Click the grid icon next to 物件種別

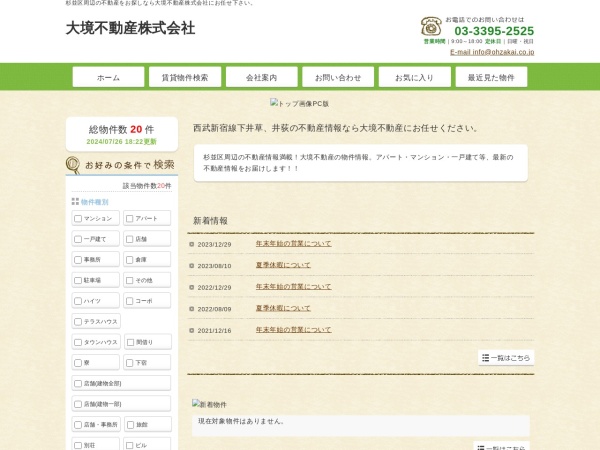coord(75,201)
